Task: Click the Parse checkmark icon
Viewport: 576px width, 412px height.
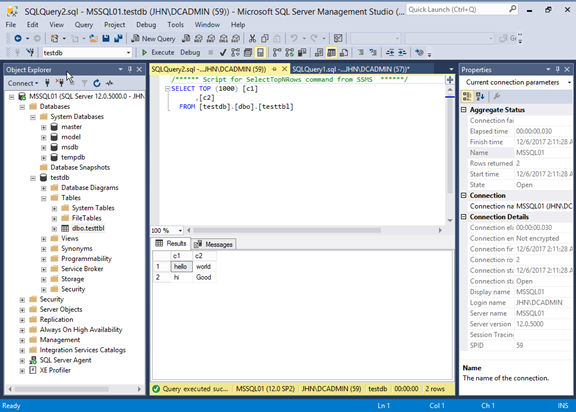Action: [x=223, y=53]
